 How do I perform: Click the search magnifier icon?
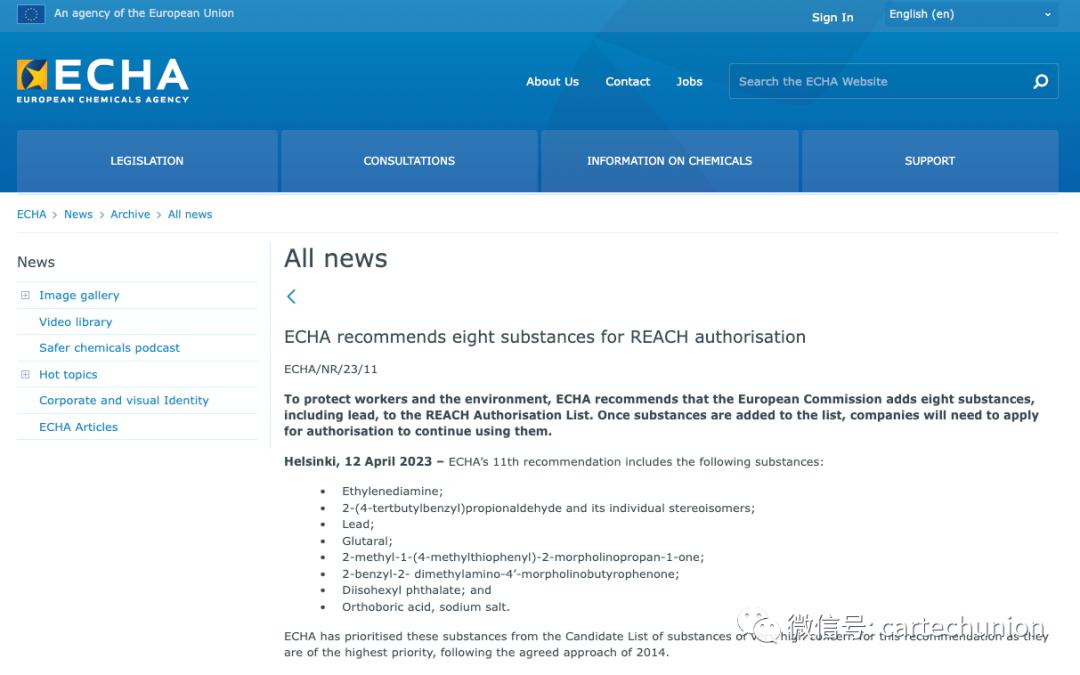tap(1040, 81)
